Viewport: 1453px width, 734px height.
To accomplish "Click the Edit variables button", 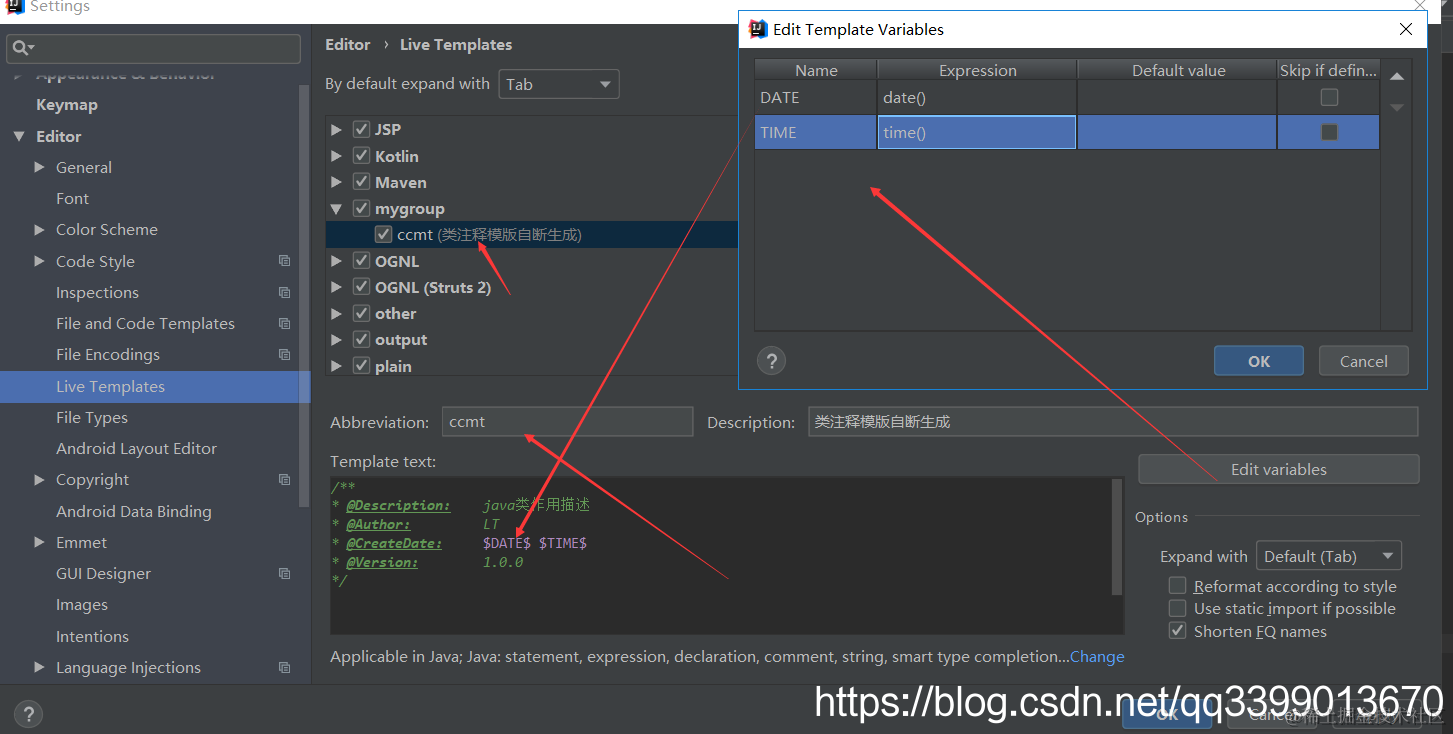I will pyautogui.click(x=1279, y=469).
